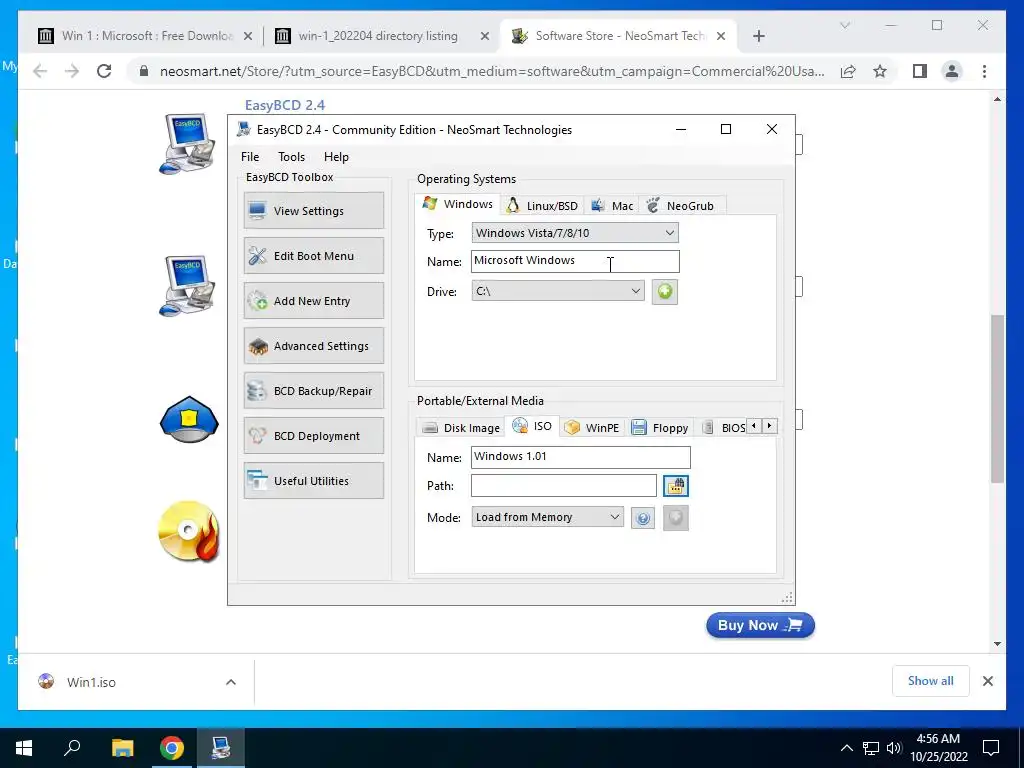Switch to the NeoGrub tab
Image resolution: width=1024 pixels, height=768 pixels.
point(681,206)
